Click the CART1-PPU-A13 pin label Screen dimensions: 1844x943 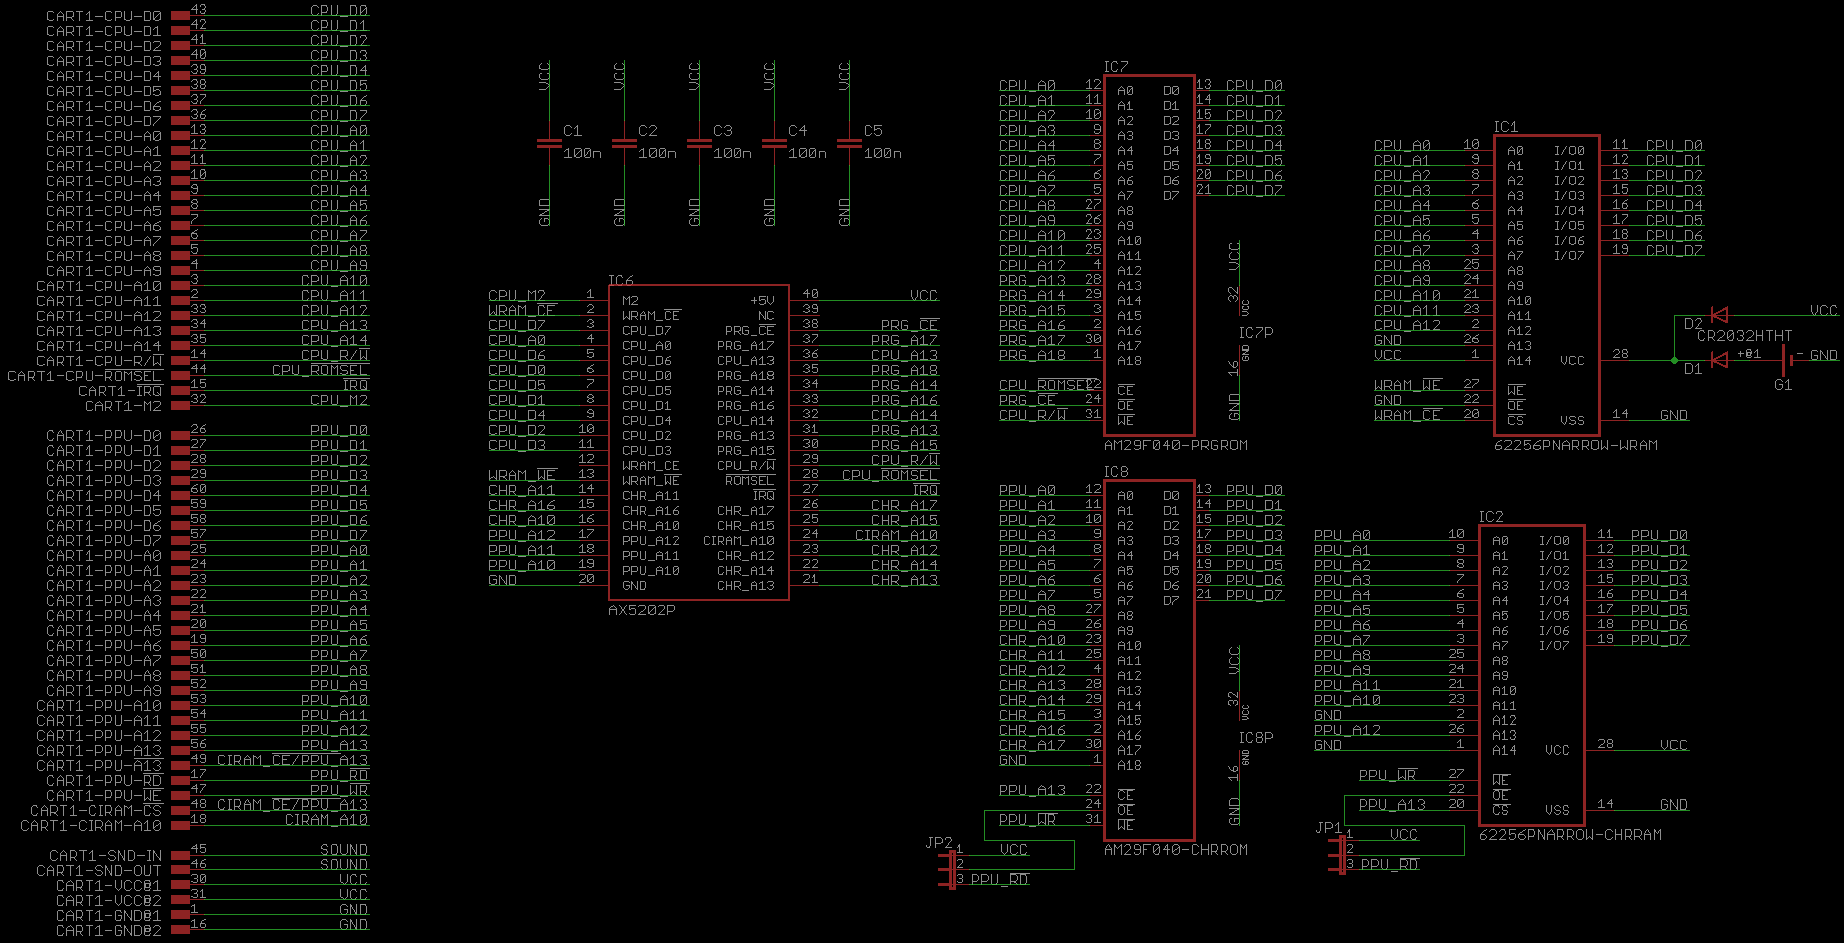99,751
